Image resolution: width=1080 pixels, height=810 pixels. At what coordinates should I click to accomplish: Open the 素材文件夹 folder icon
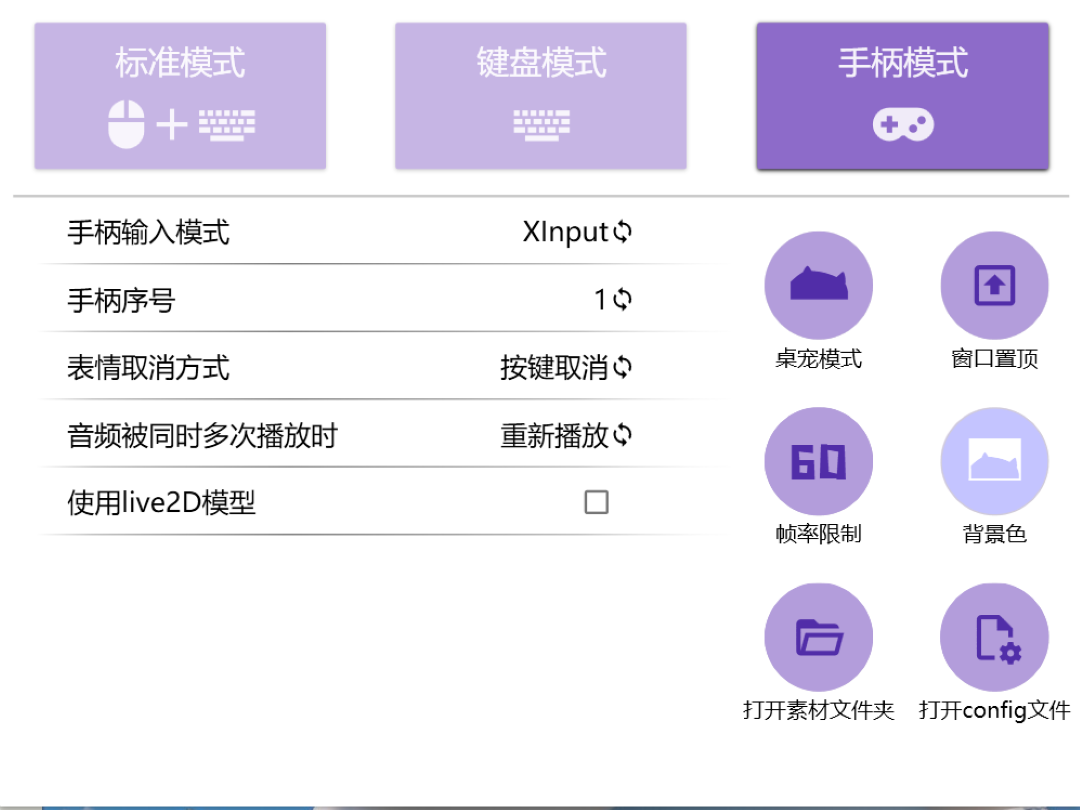[x=819, y=636]
